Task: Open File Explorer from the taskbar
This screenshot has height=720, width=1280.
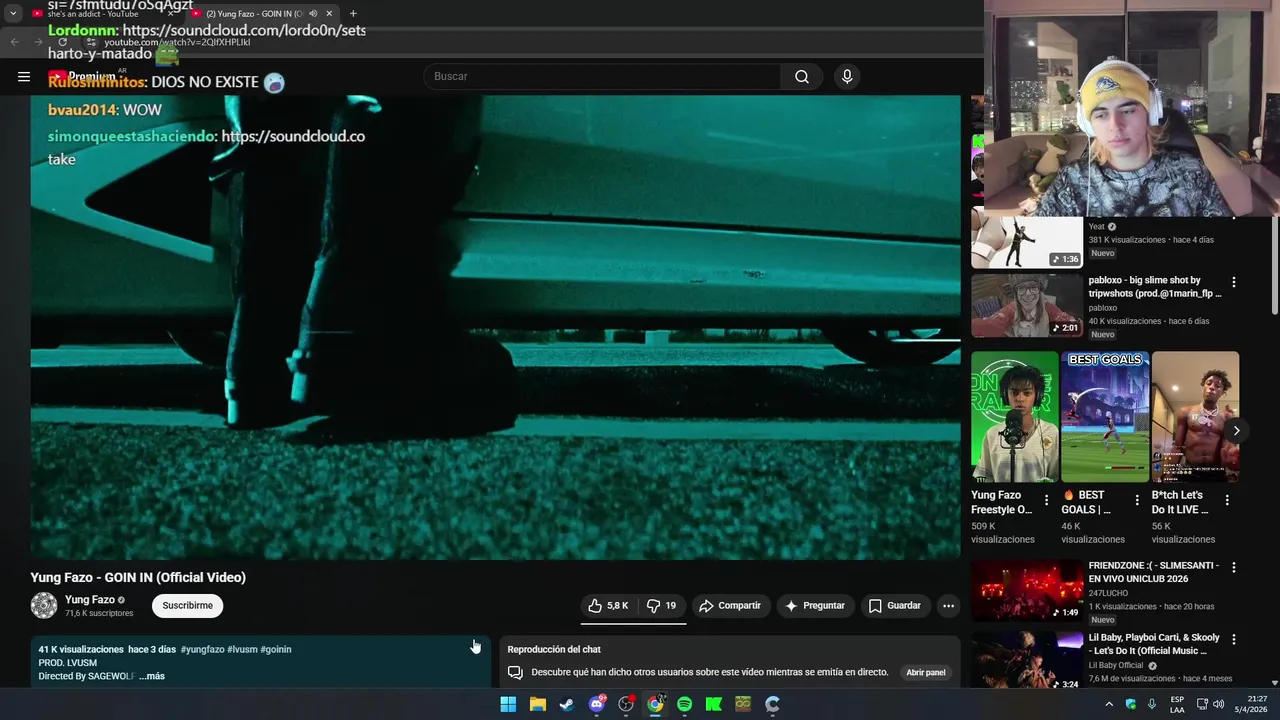Action: point(537,704)
